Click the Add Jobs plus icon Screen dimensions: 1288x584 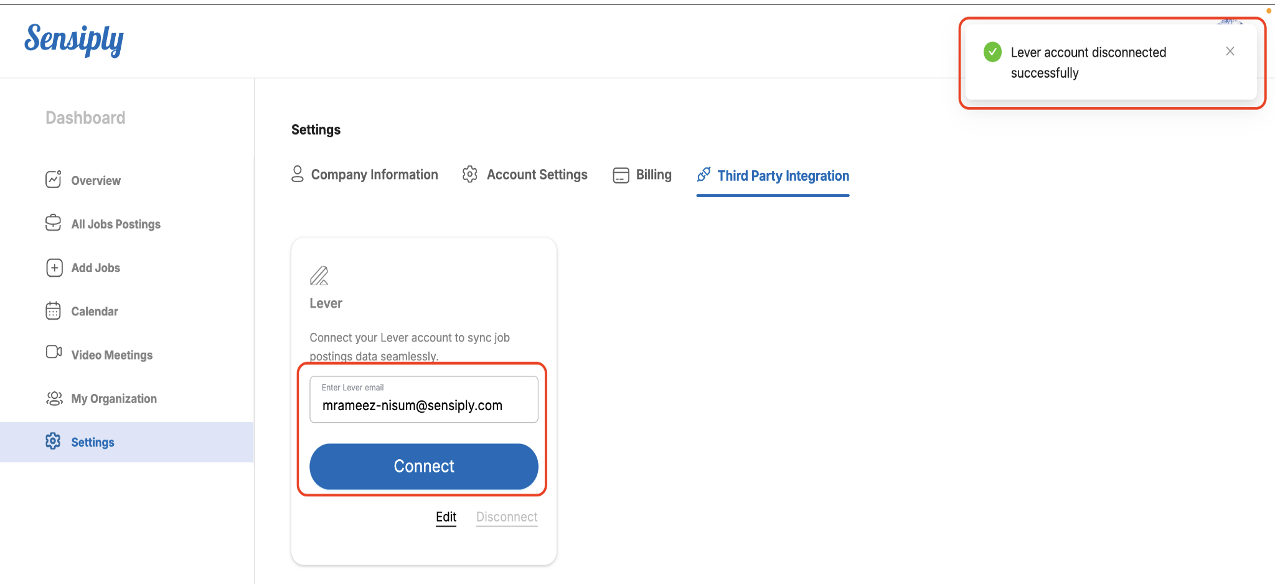coord(54,268)
